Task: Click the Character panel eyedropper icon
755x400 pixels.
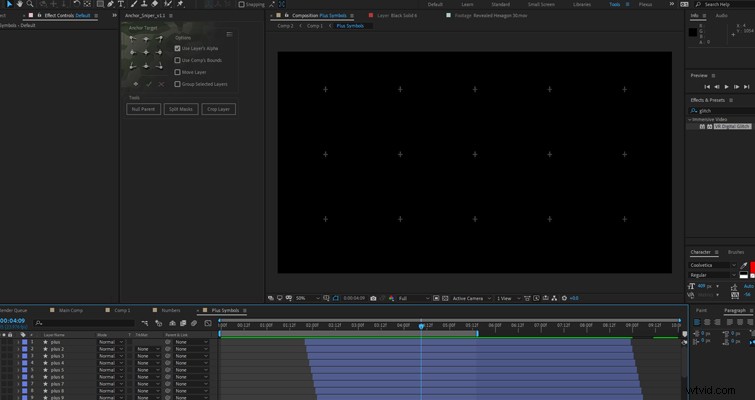Action: point(743,265)
